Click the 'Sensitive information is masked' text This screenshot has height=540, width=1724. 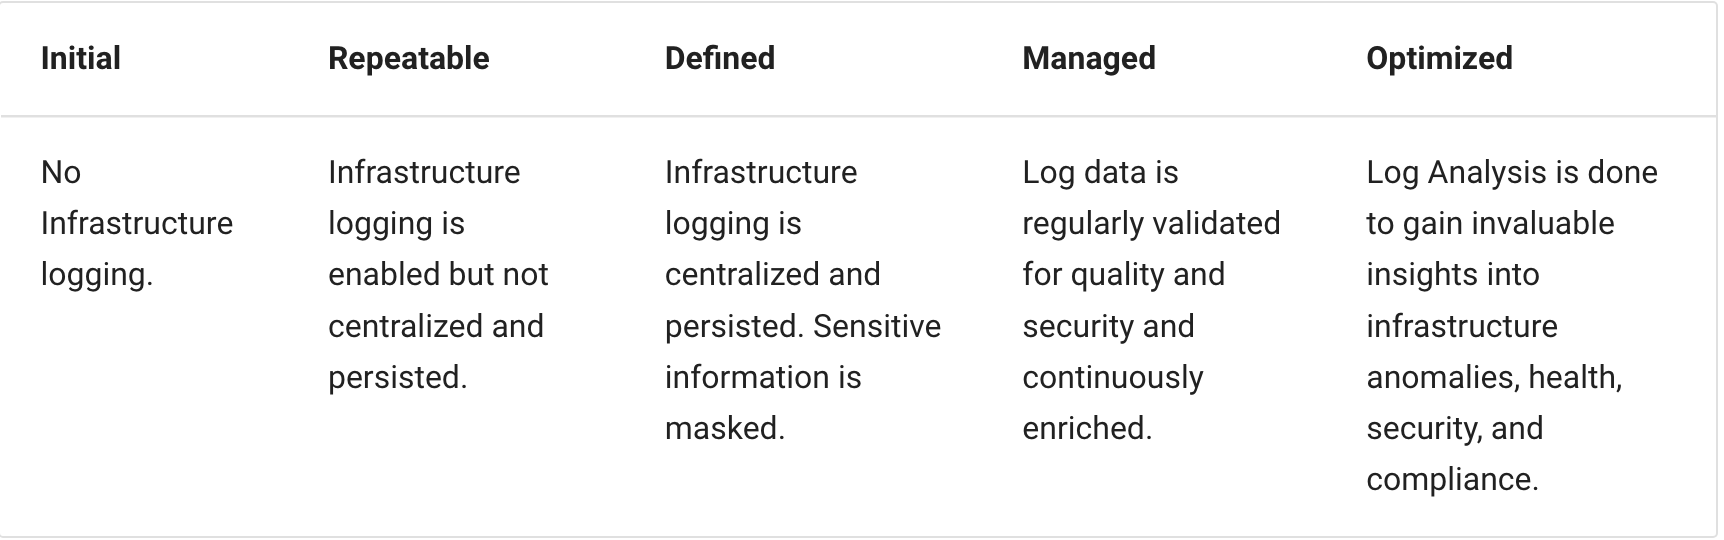click(803, 377)
